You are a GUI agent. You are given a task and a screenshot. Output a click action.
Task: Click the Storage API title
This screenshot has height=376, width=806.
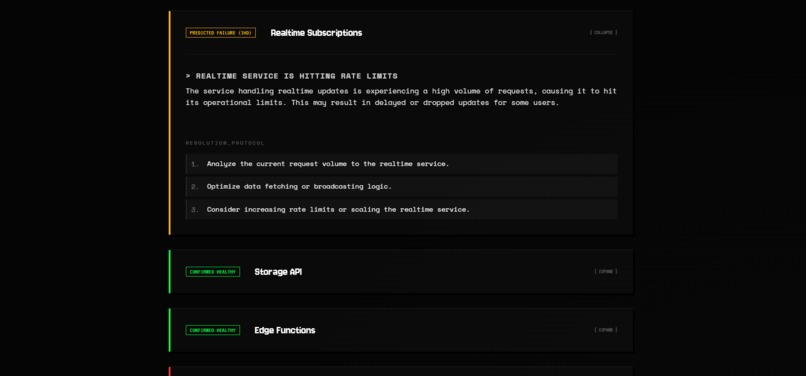pyautogui.click(x=278, y=272)
